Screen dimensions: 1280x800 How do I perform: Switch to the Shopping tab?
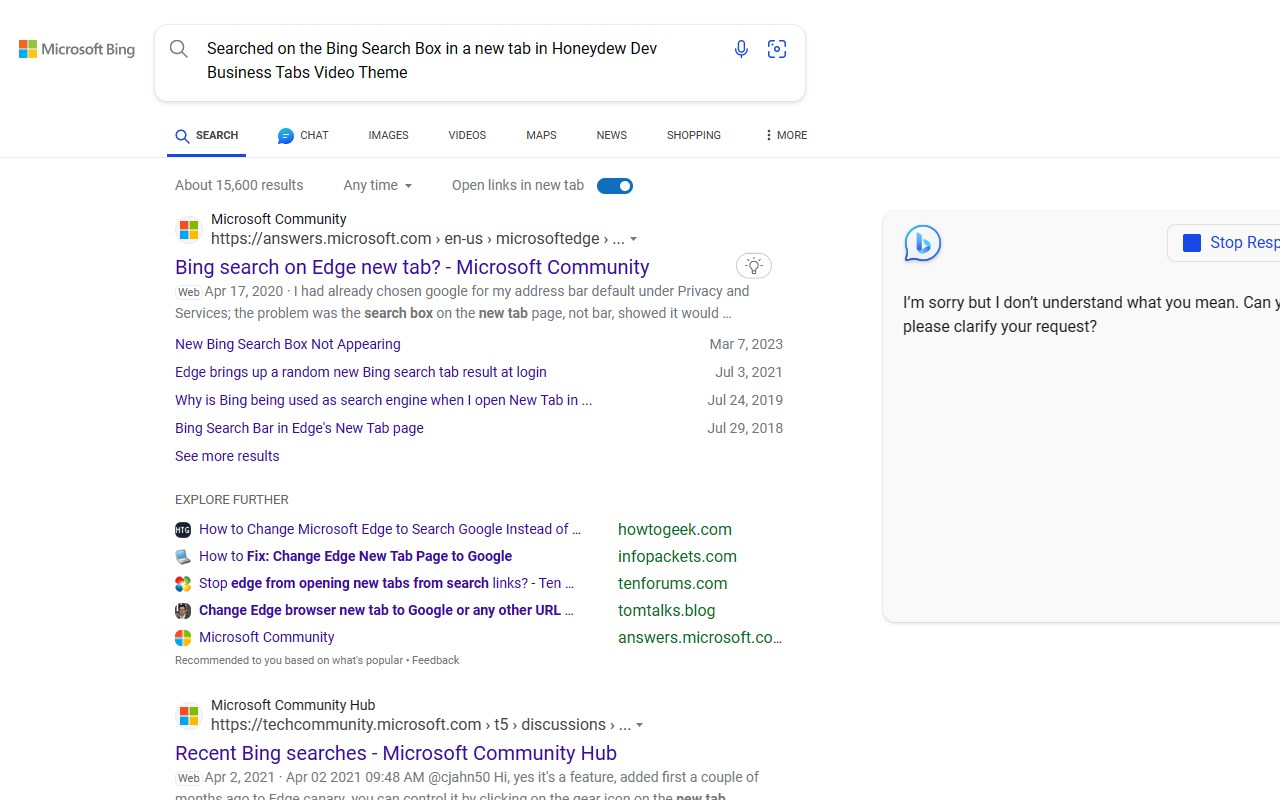694,135
